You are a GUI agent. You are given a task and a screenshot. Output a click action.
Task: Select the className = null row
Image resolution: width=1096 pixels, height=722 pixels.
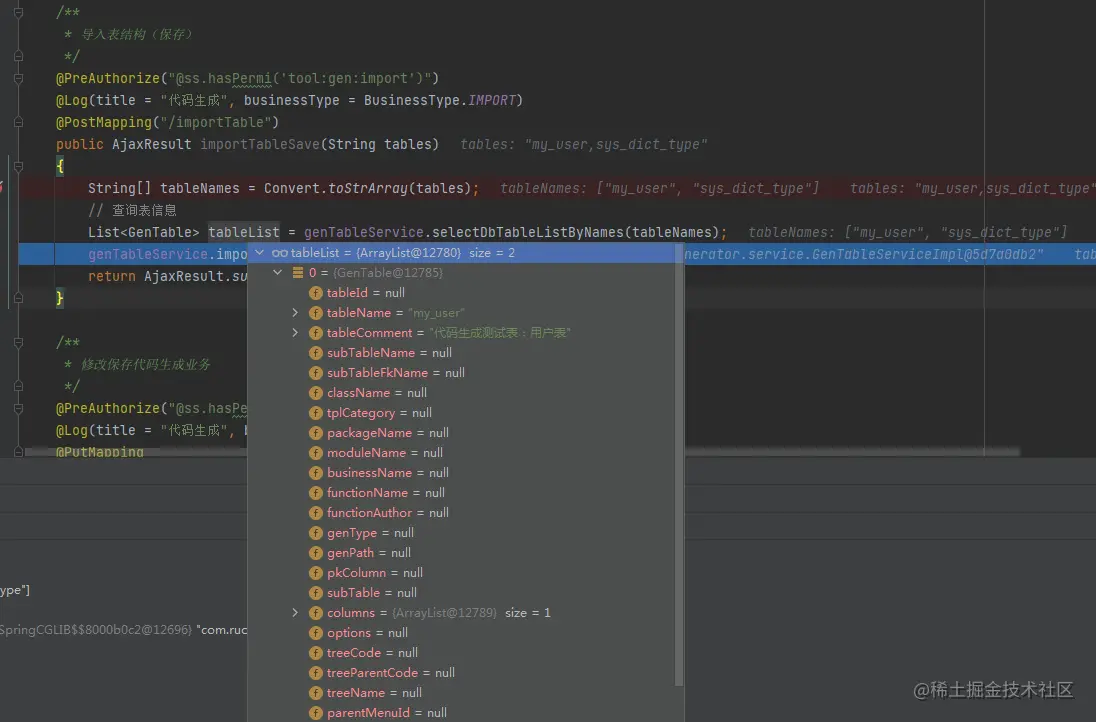coord(461,393)
